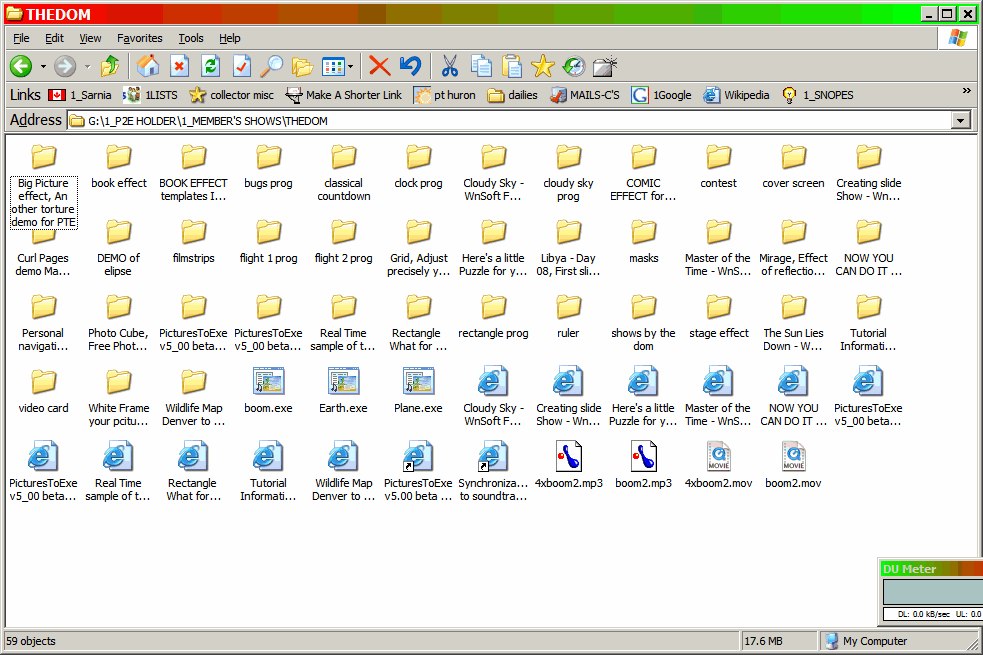Go up one folder level
983x655 pixels.
(110, 67)
